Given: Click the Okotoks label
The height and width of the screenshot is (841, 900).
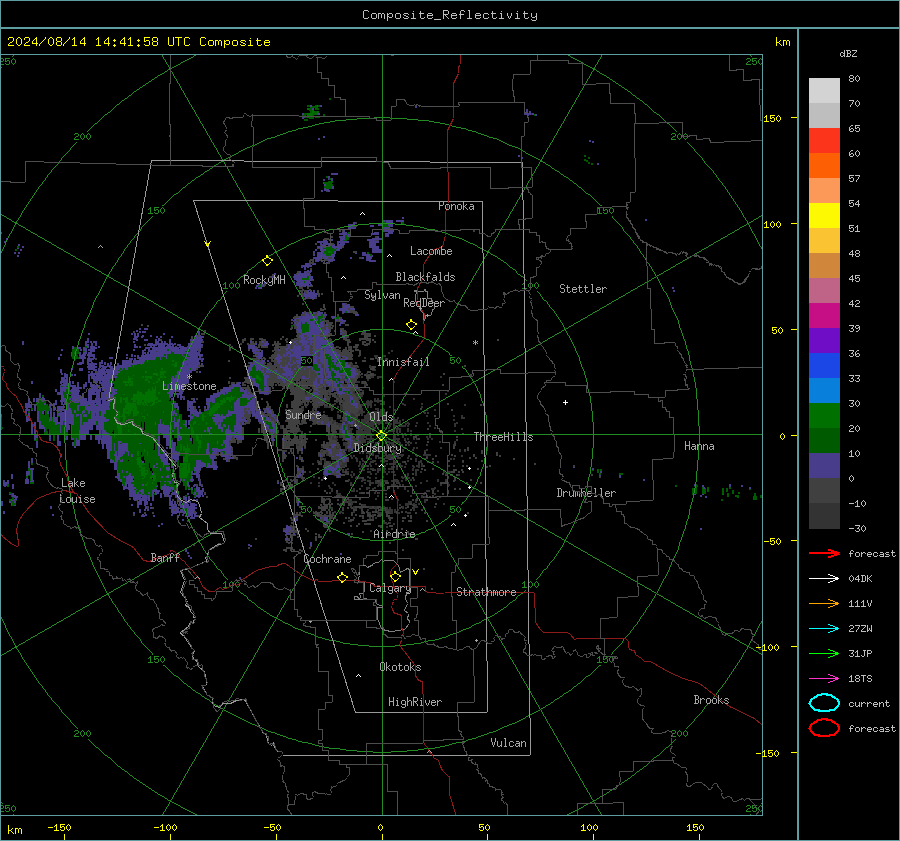Looking at the screenshot, I should 400,667.
